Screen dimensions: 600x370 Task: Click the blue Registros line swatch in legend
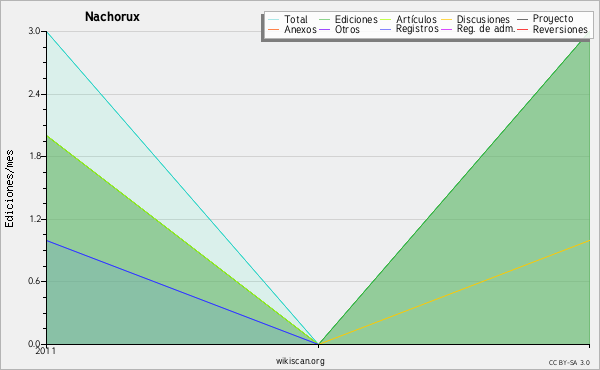click(x=386, y=29)
